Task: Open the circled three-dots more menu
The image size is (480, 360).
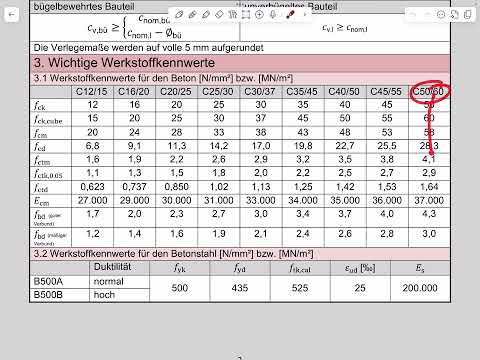Action: coord(441,15)
